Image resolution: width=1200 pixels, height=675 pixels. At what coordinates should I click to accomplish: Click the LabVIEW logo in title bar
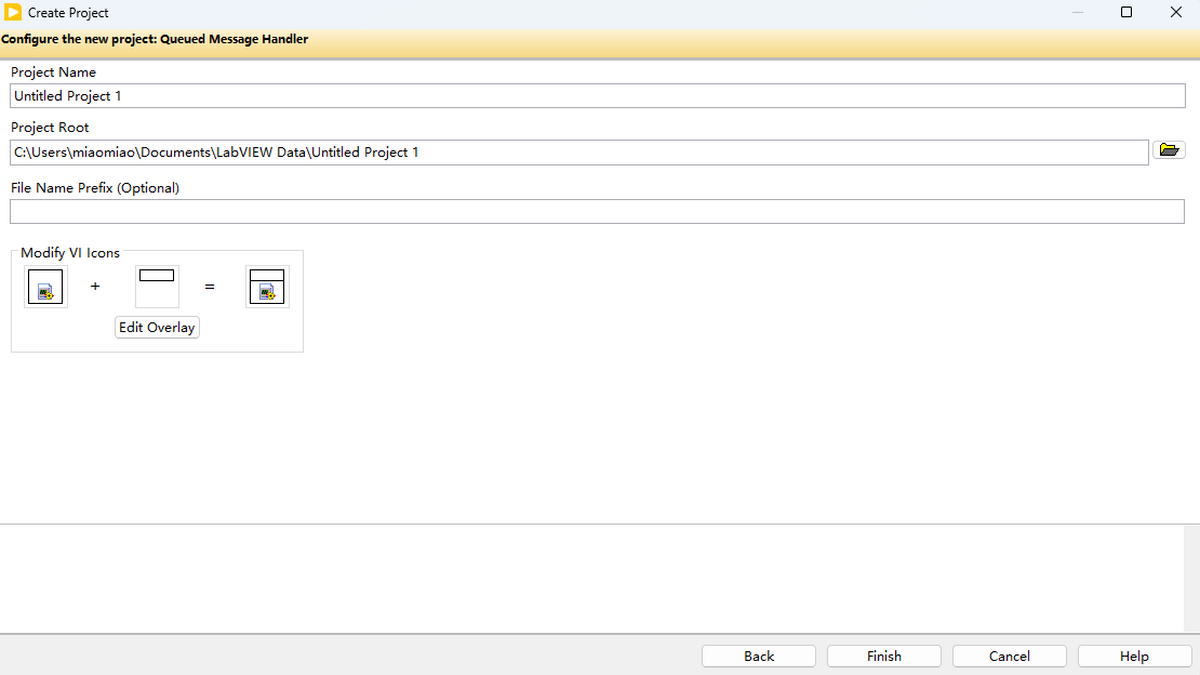13,13
